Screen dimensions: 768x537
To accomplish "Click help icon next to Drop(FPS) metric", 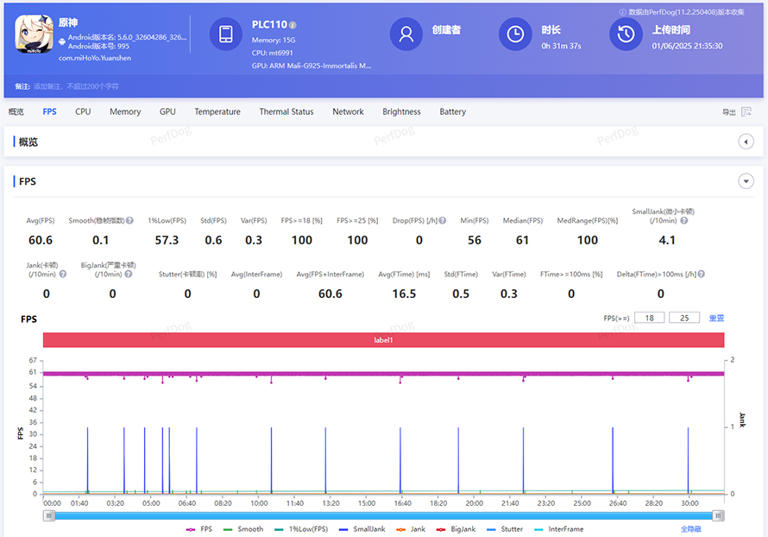I will click(x=442, y=220).
